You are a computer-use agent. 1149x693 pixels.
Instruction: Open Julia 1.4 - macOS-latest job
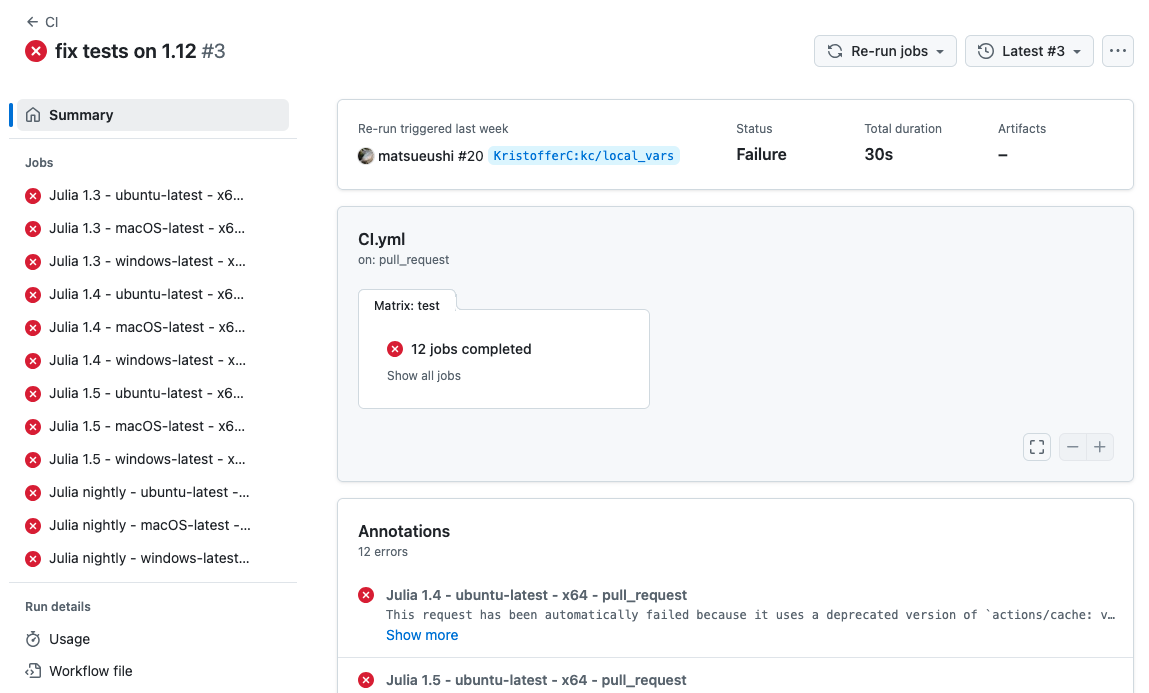146,327
